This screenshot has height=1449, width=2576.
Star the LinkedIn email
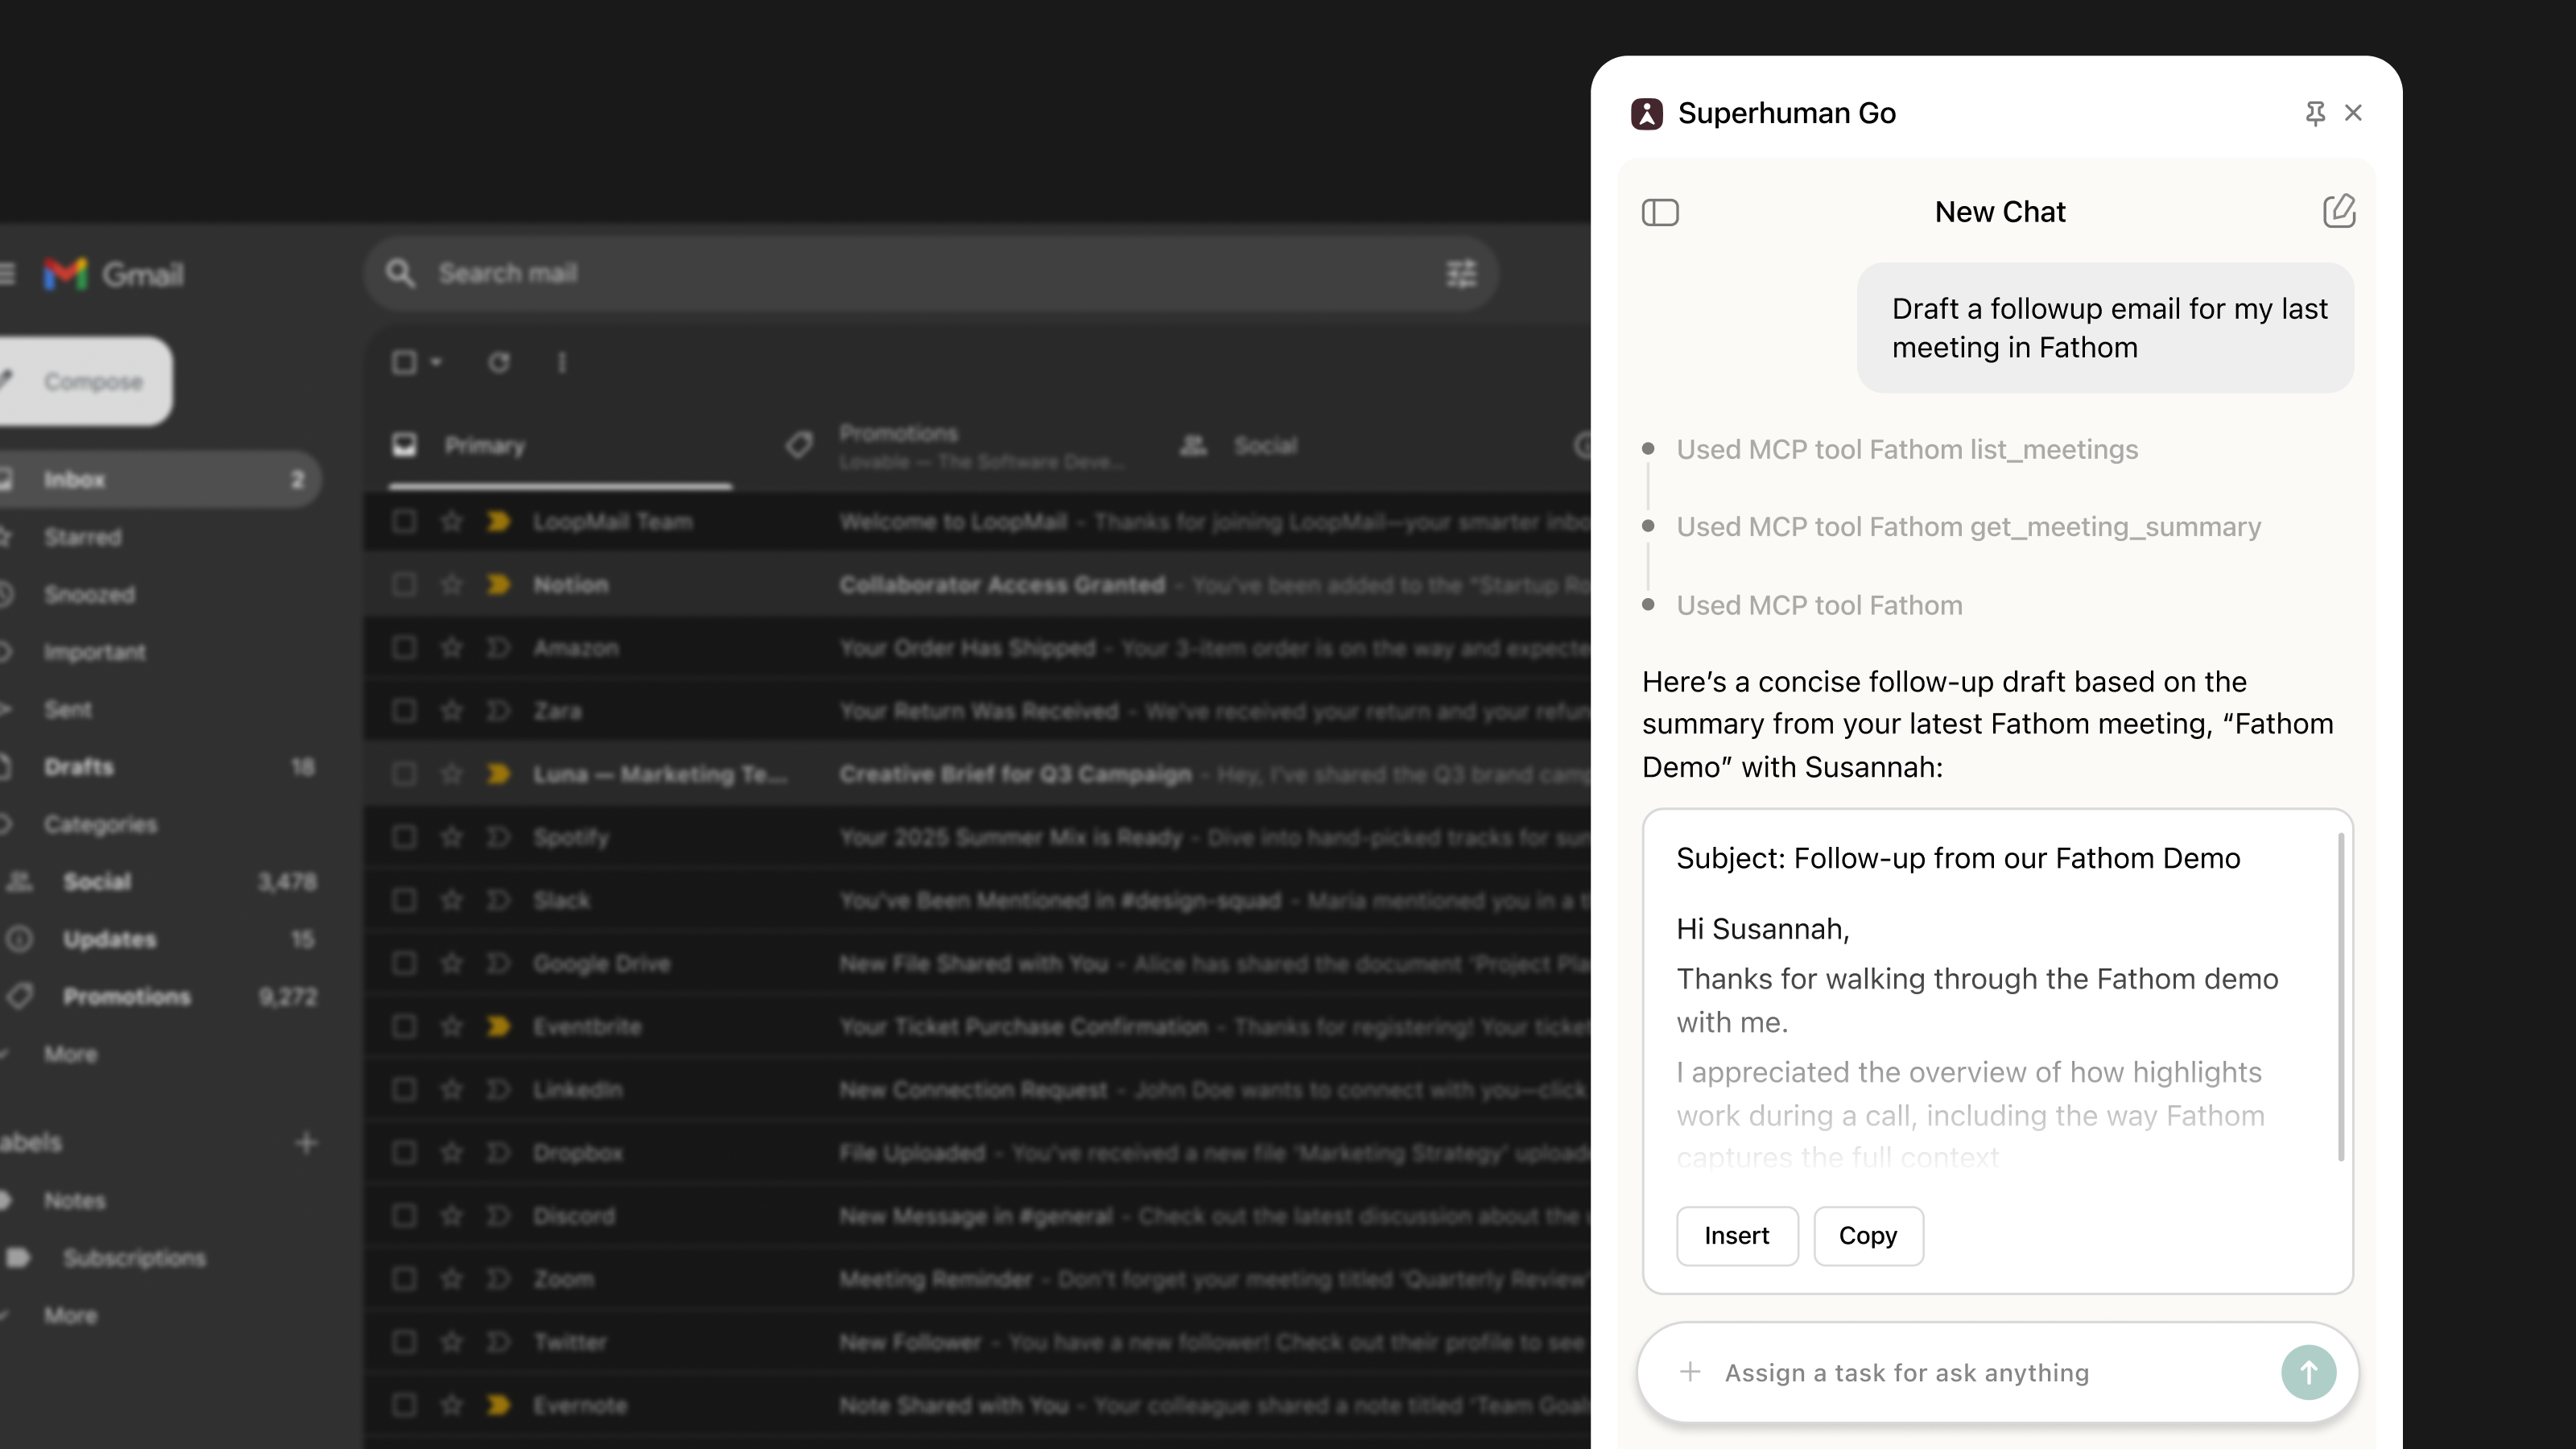(x=452, y=1089)
